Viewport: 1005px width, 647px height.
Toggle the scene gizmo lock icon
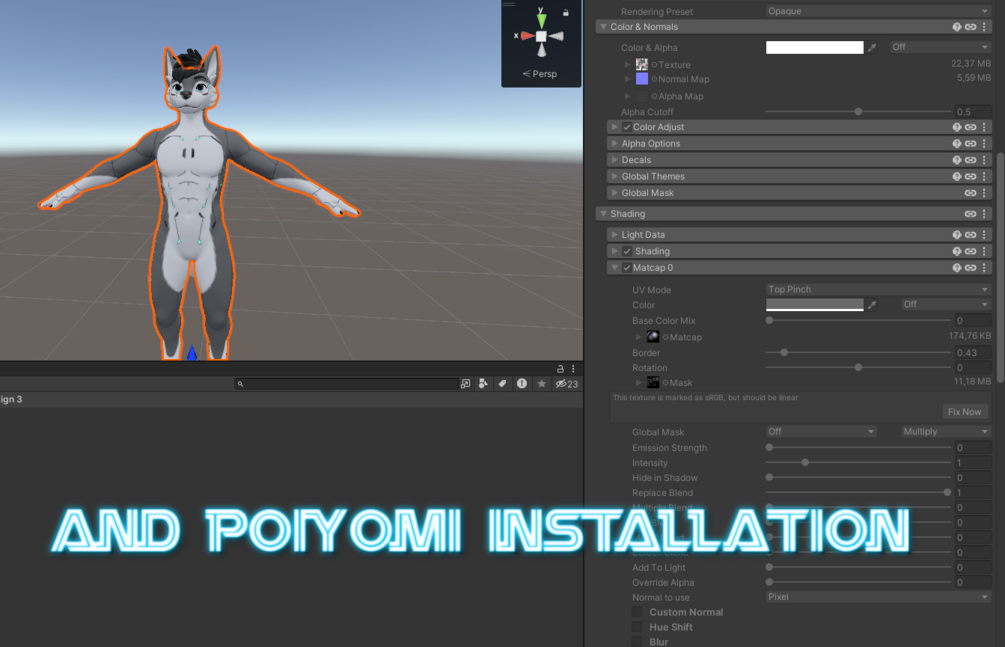[565, 12]
